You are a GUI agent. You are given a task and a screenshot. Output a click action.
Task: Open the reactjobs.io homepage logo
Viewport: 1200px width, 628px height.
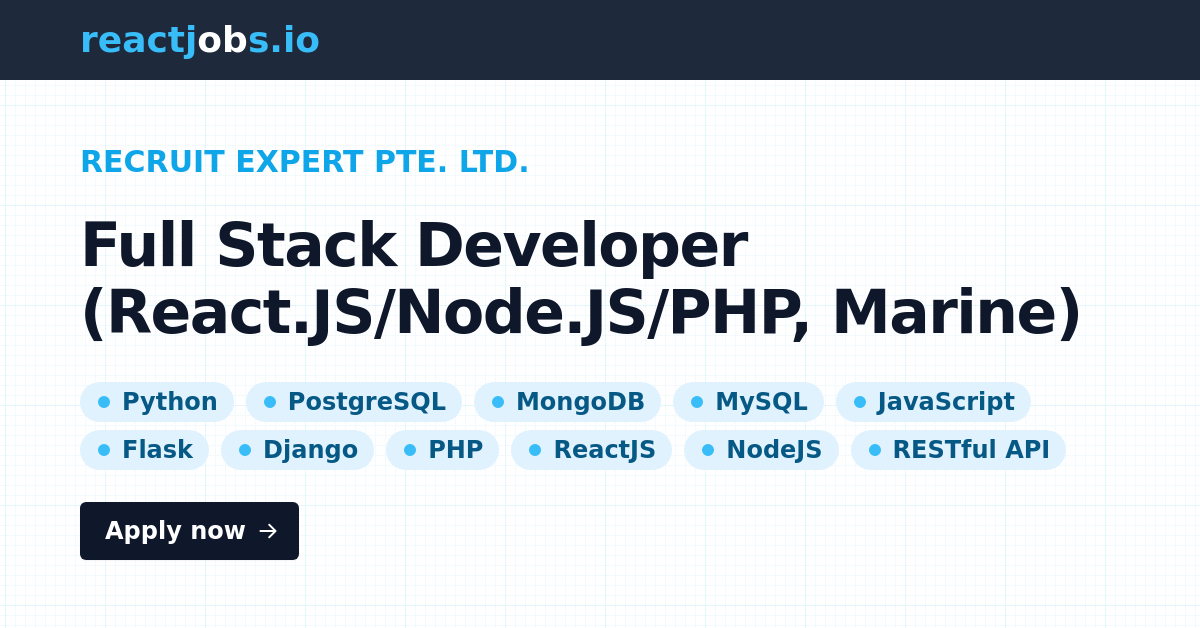pos(200,40)
